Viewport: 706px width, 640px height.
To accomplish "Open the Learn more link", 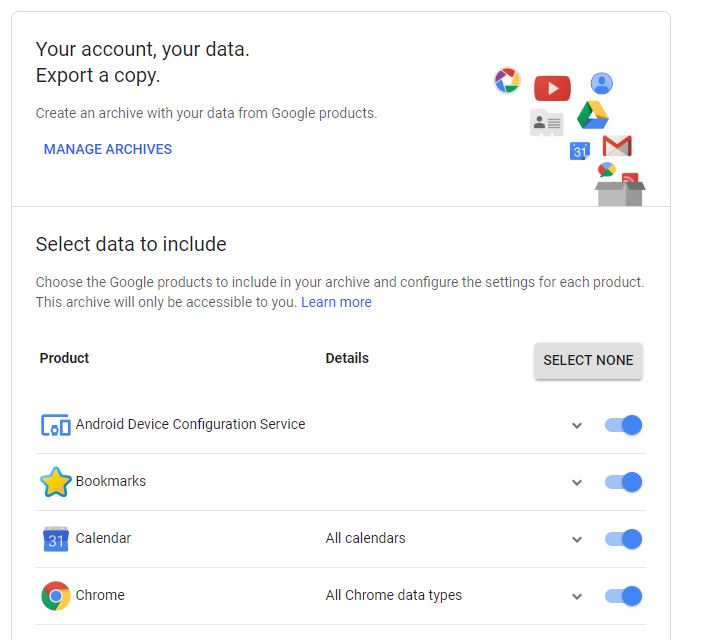I will (336, 302).
